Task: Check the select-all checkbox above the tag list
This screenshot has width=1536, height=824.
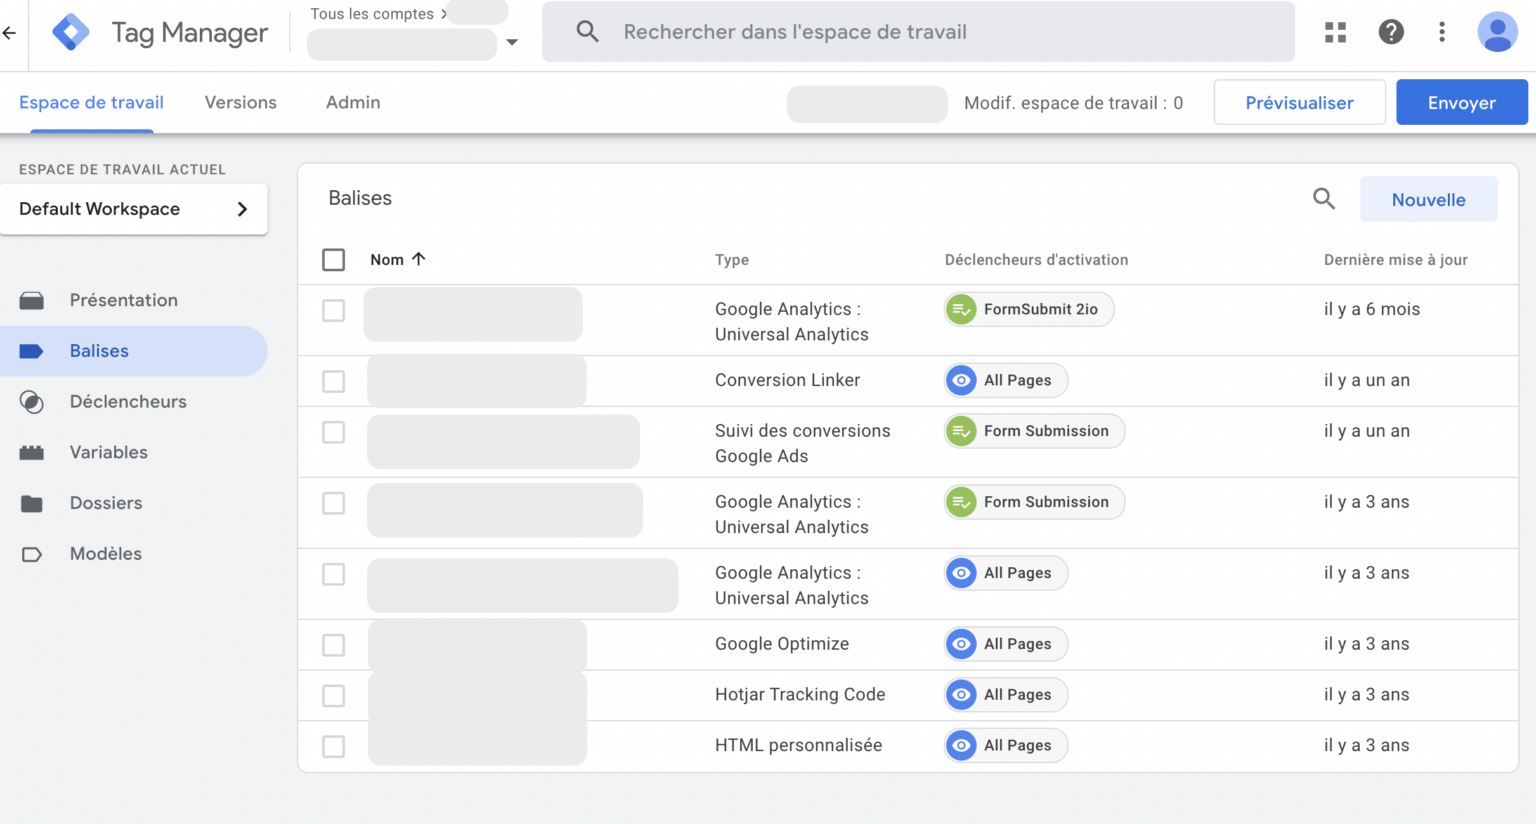Action: tap(333, 259)
